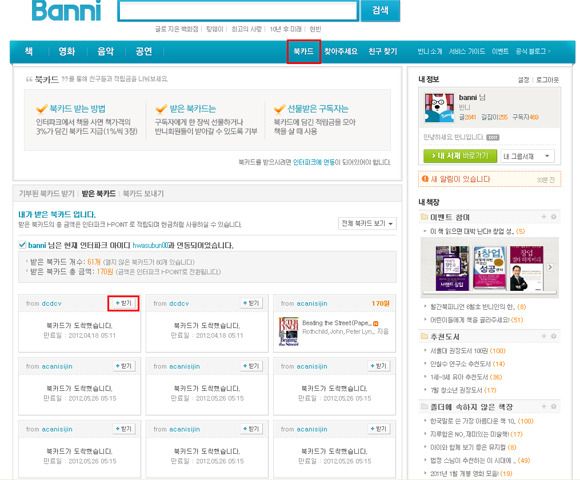The image size is (580, 480).
Task: Click the gear icon on 추천도서 folder
Action: click(x=553, y=336)
